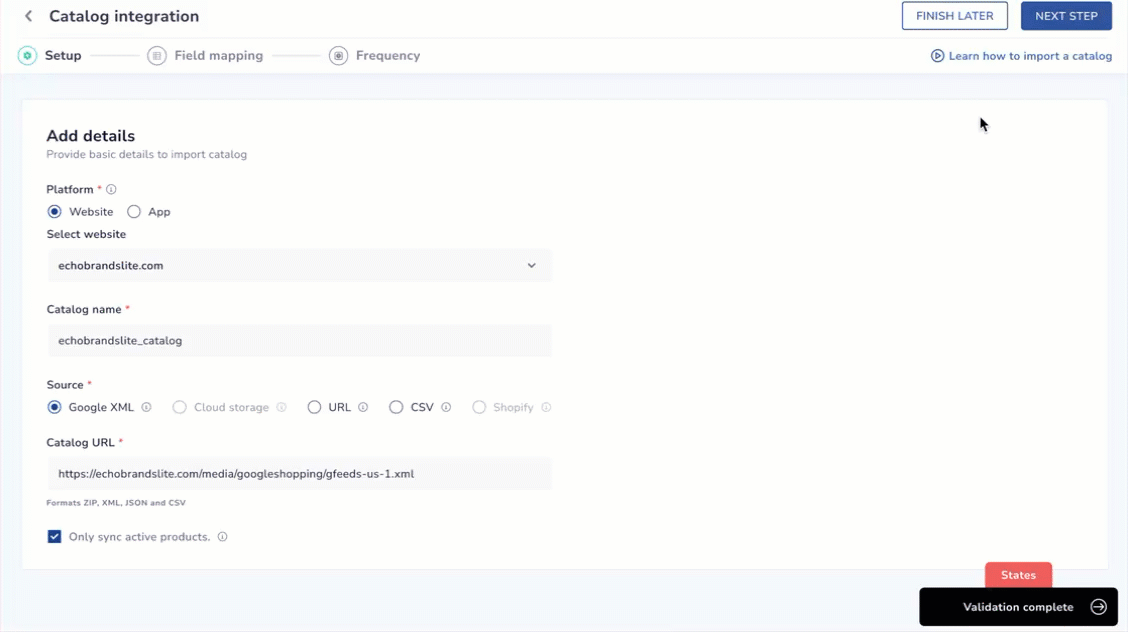Open the URL source info icon

coord(363,407)
